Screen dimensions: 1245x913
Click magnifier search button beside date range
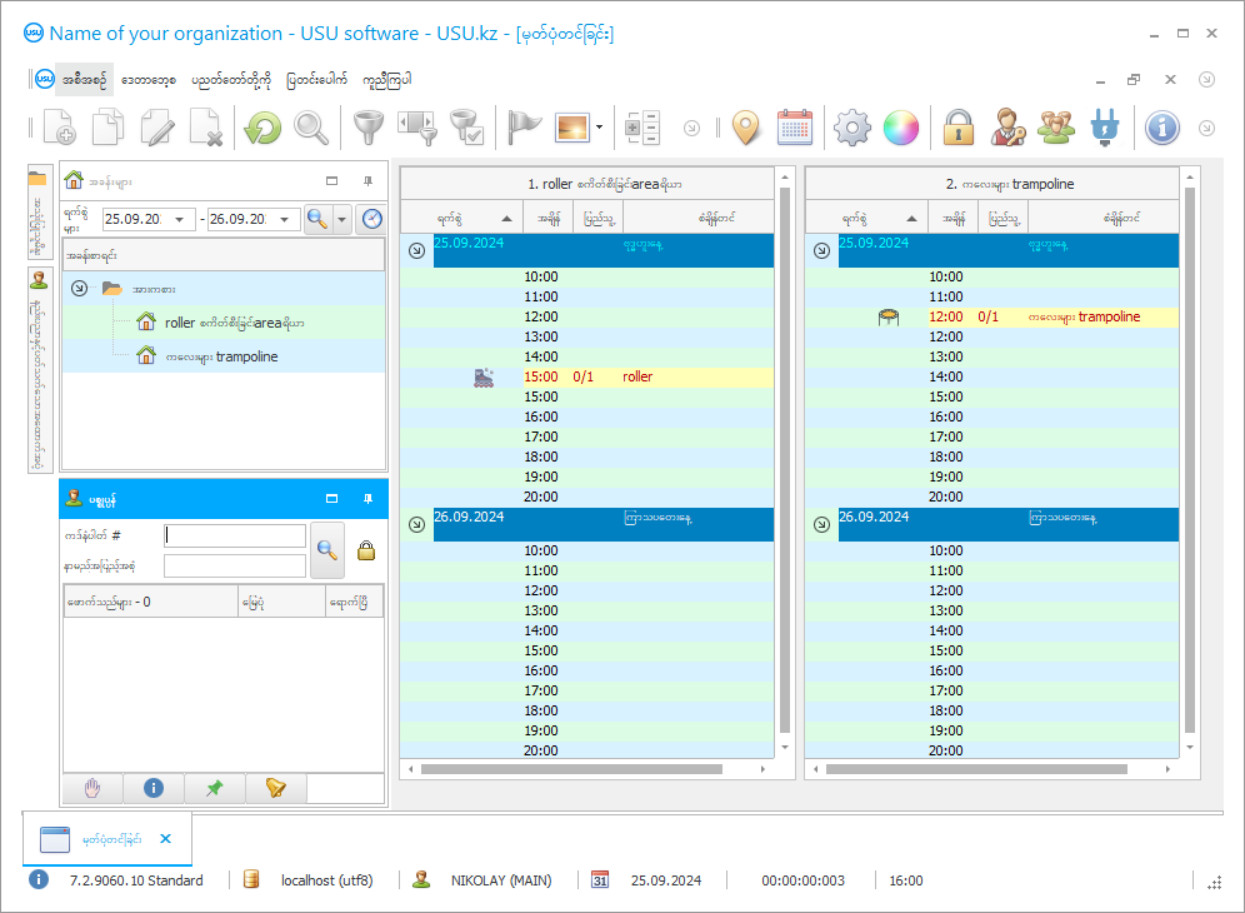click(318, 219)
